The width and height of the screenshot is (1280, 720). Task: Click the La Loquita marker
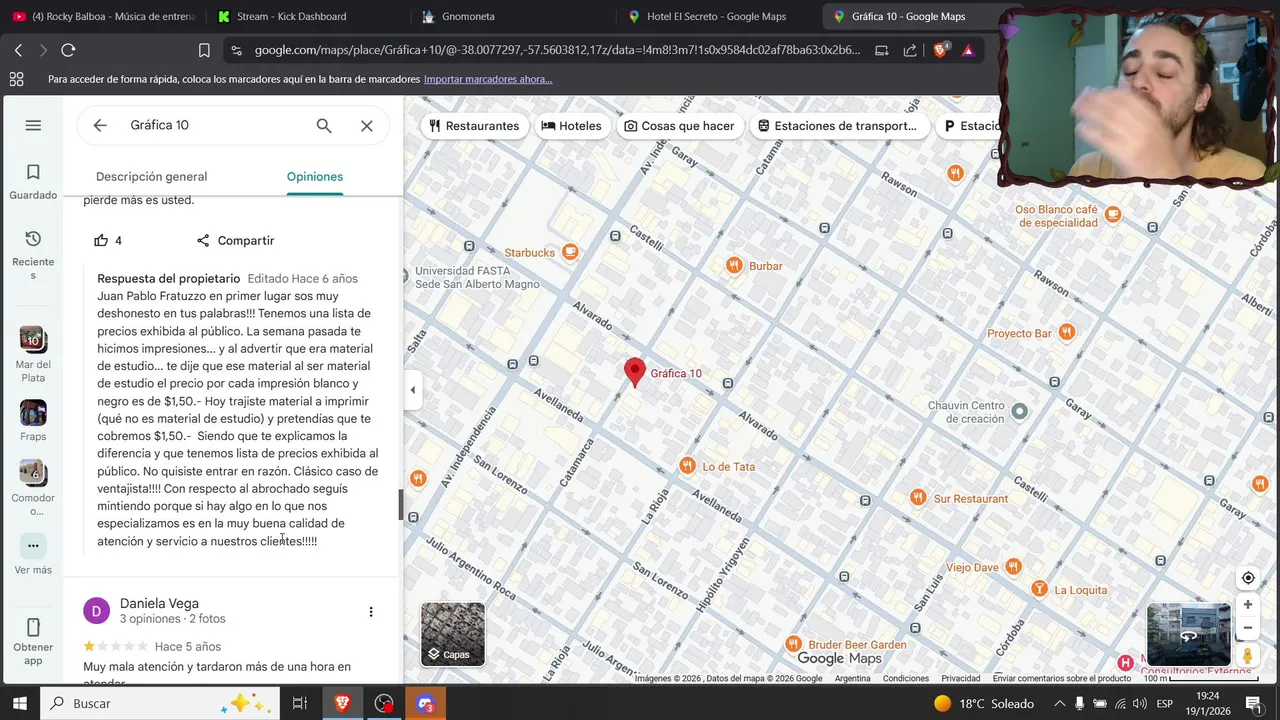1039,589
